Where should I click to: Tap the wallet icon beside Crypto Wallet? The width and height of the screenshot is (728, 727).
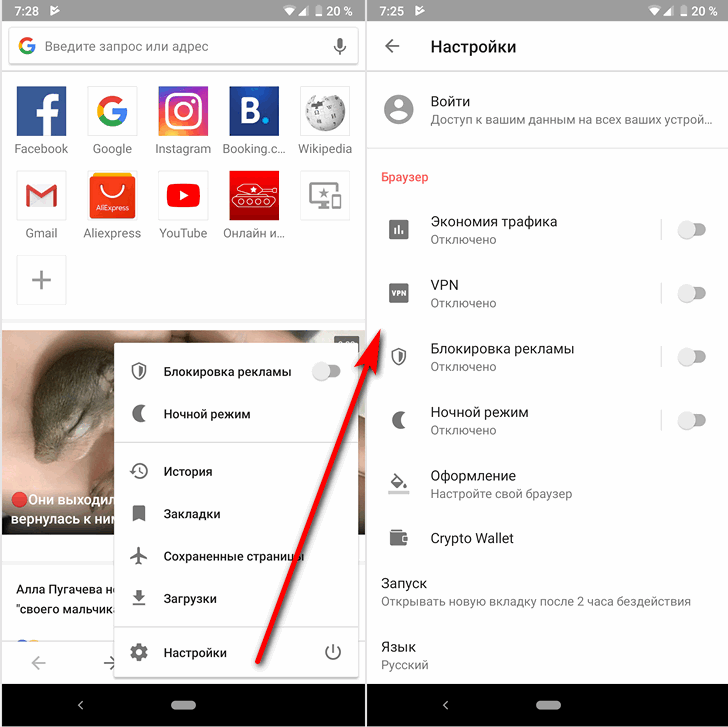point(399,538)
